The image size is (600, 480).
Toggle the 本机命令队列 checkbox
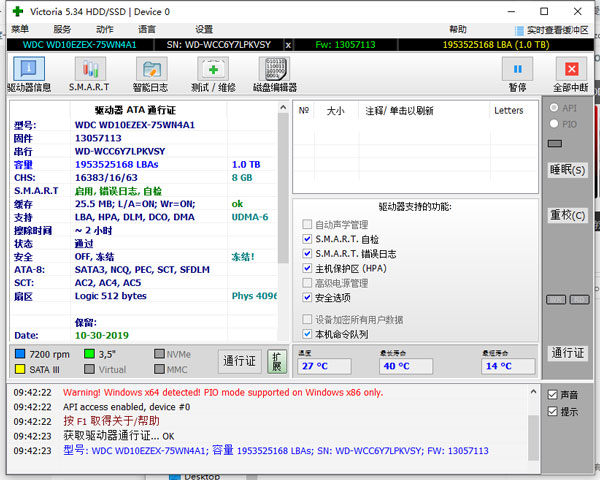(x=307, y=334)
